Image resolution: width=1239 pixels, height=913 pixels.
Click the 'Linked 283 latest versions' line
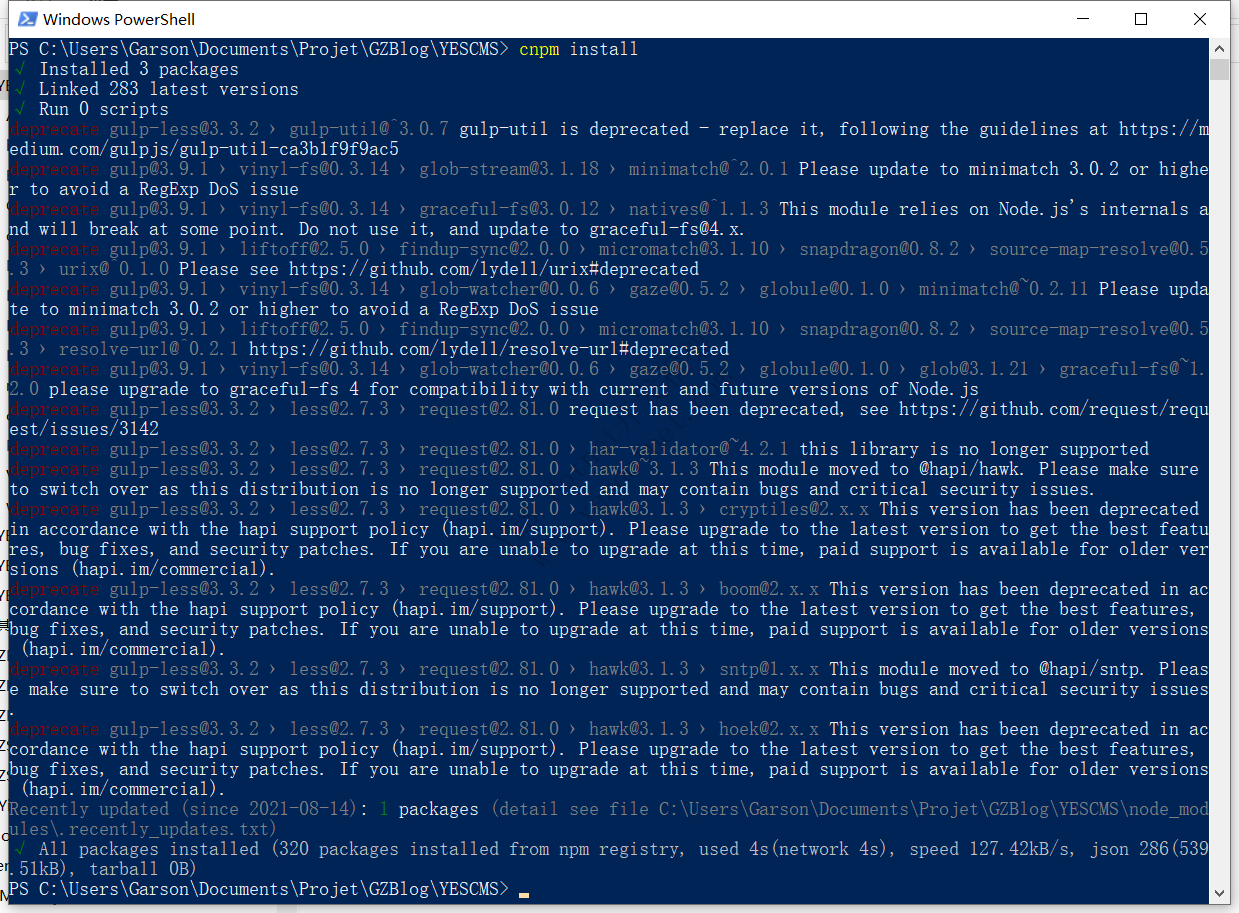pyautogui.click(x=169, y=89)
